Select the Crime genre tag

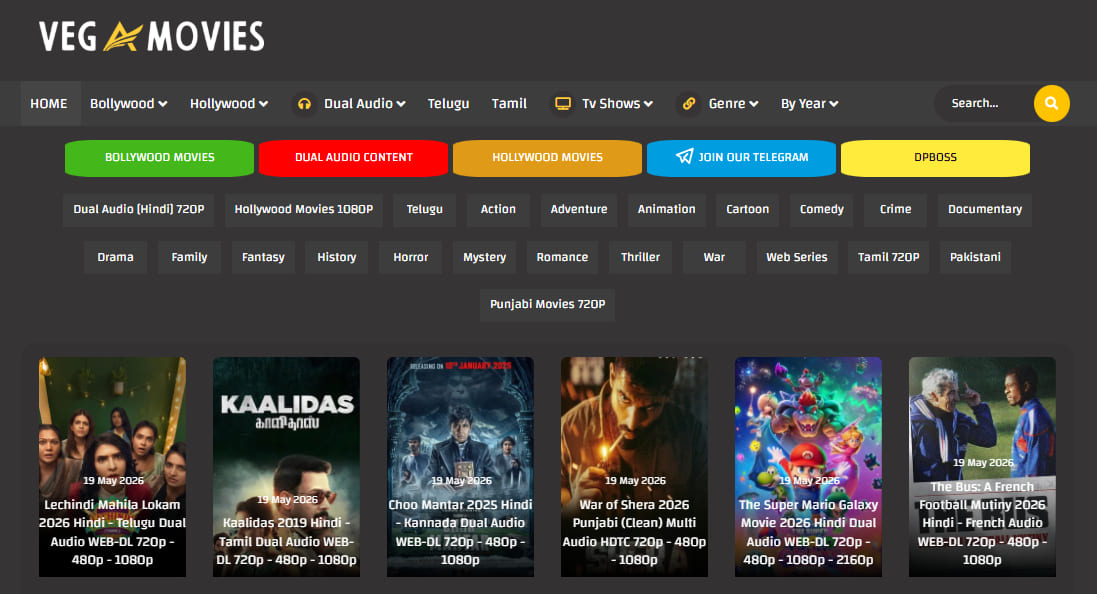coord(896,210)
